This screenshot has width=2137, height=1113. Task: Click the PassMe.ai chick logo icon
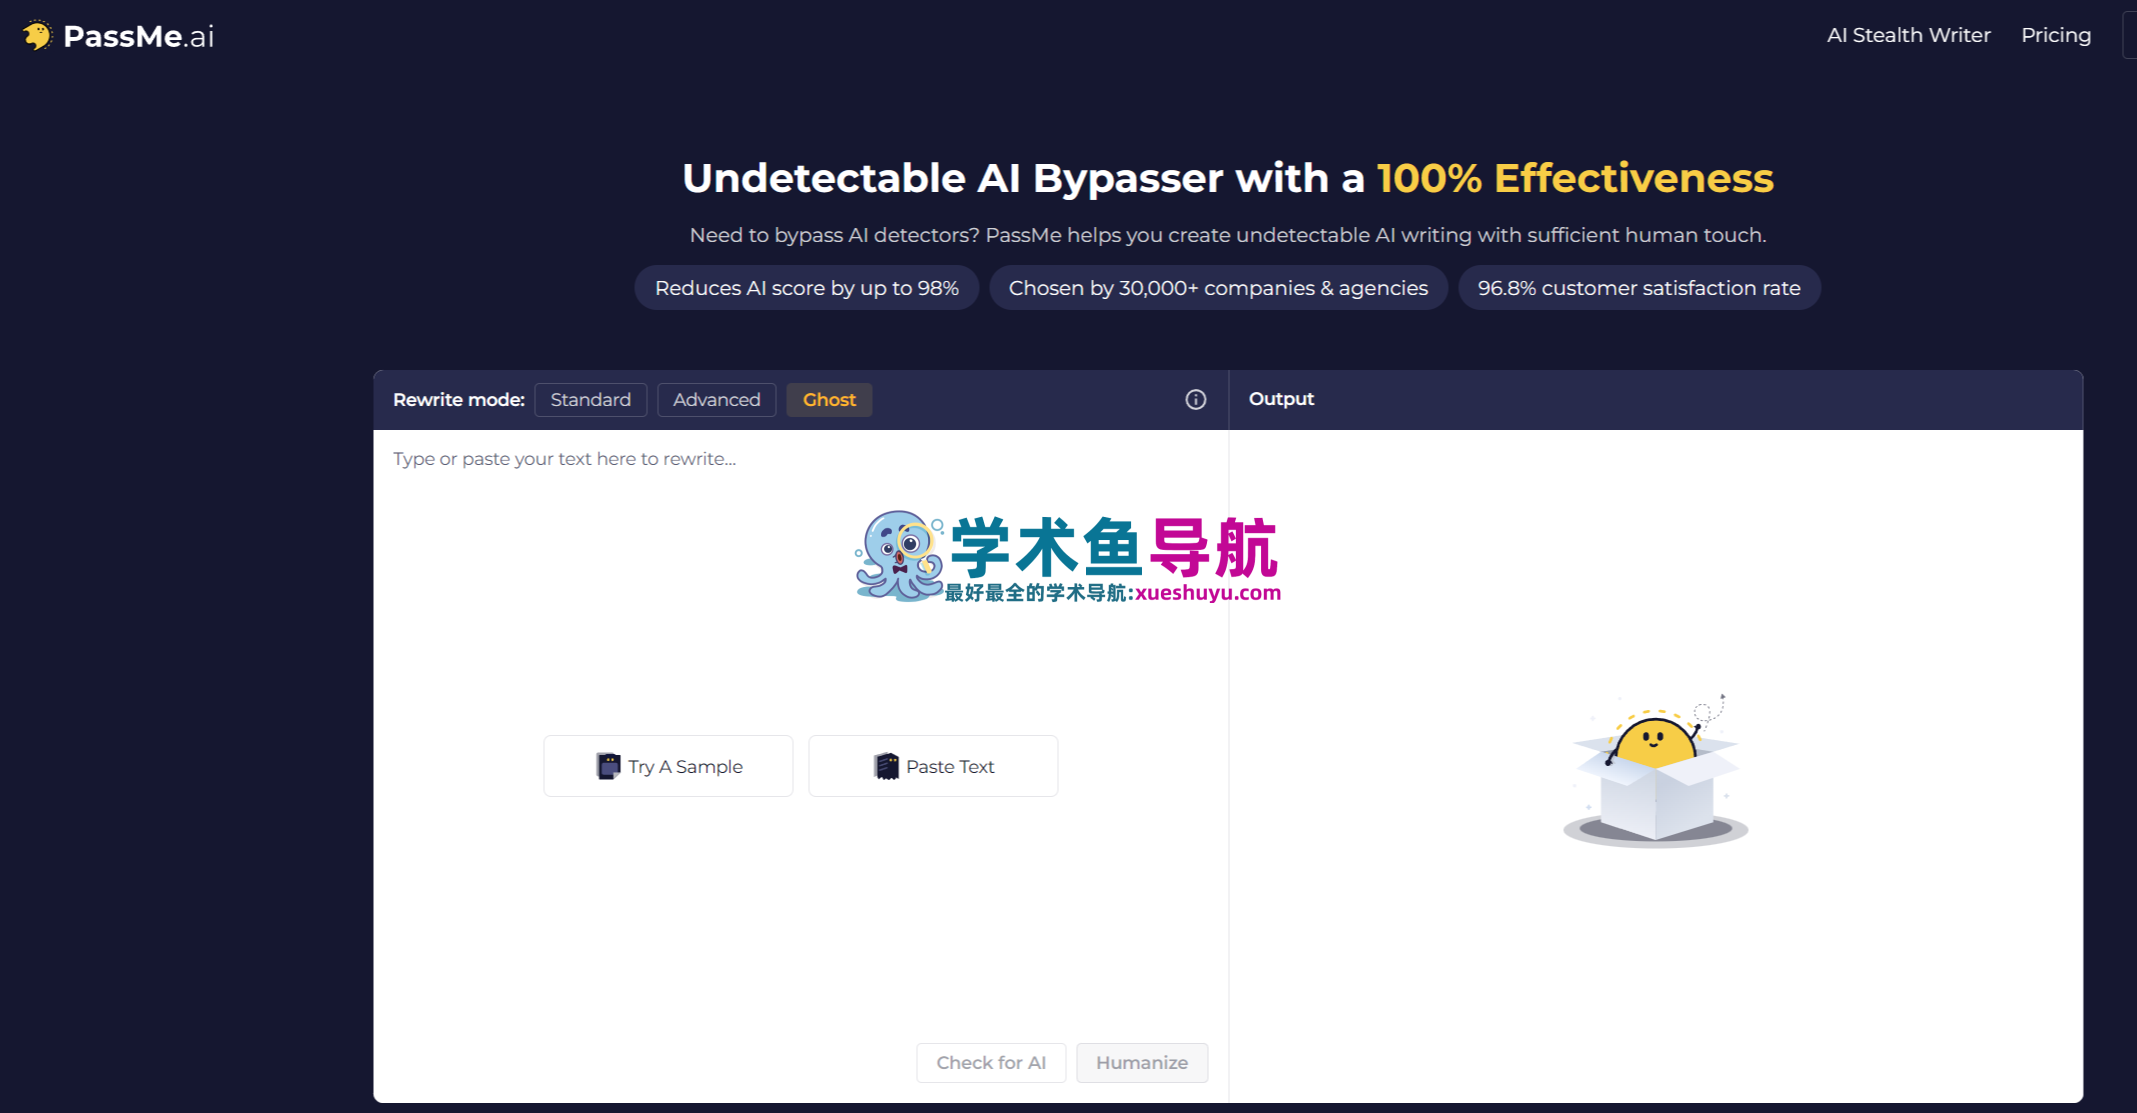pyautogui.click(x=38, y=36)
